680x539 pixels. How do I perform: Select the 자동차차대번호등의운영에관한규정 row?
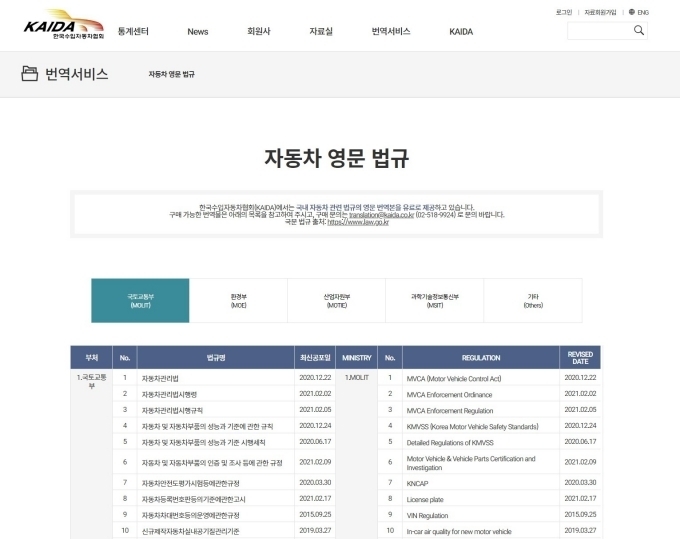(x=190, y=516)
